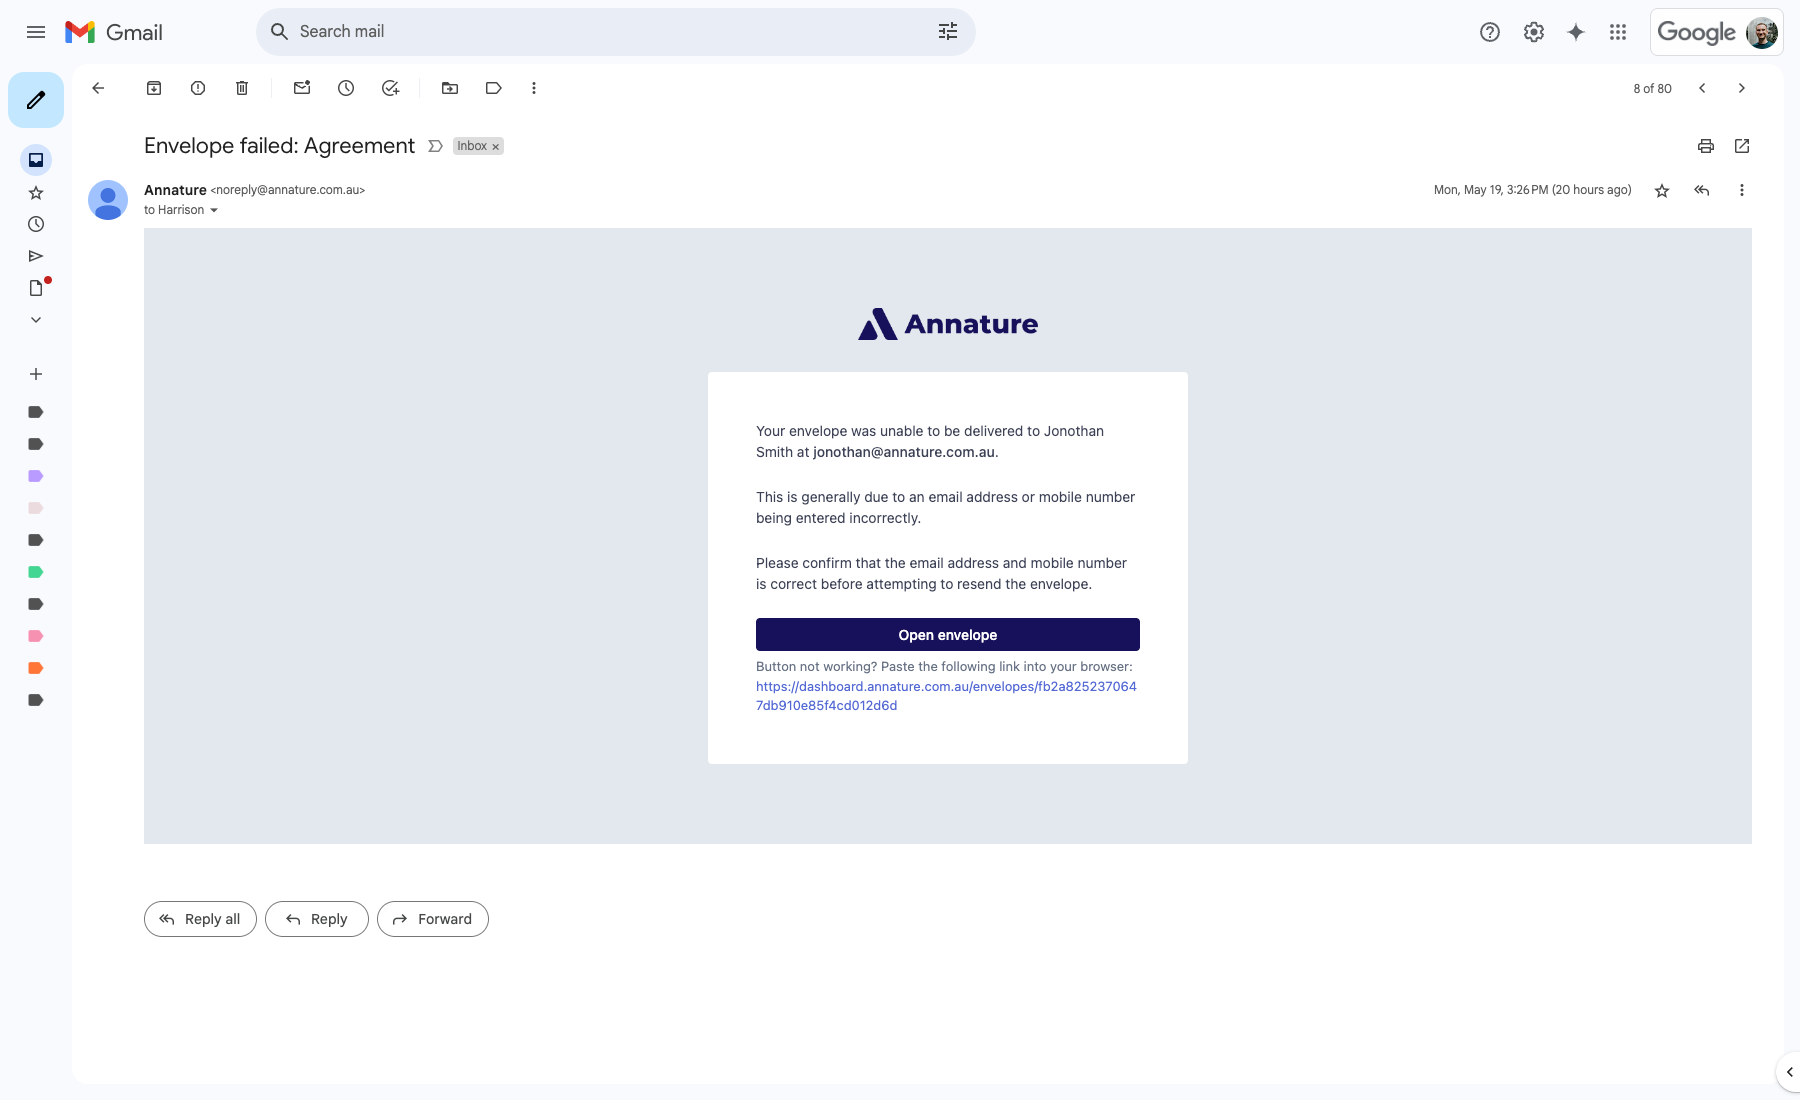This screenshot has width=1800, height=1100.
Task: Create new label plus icon
Action: click(36, 374)
